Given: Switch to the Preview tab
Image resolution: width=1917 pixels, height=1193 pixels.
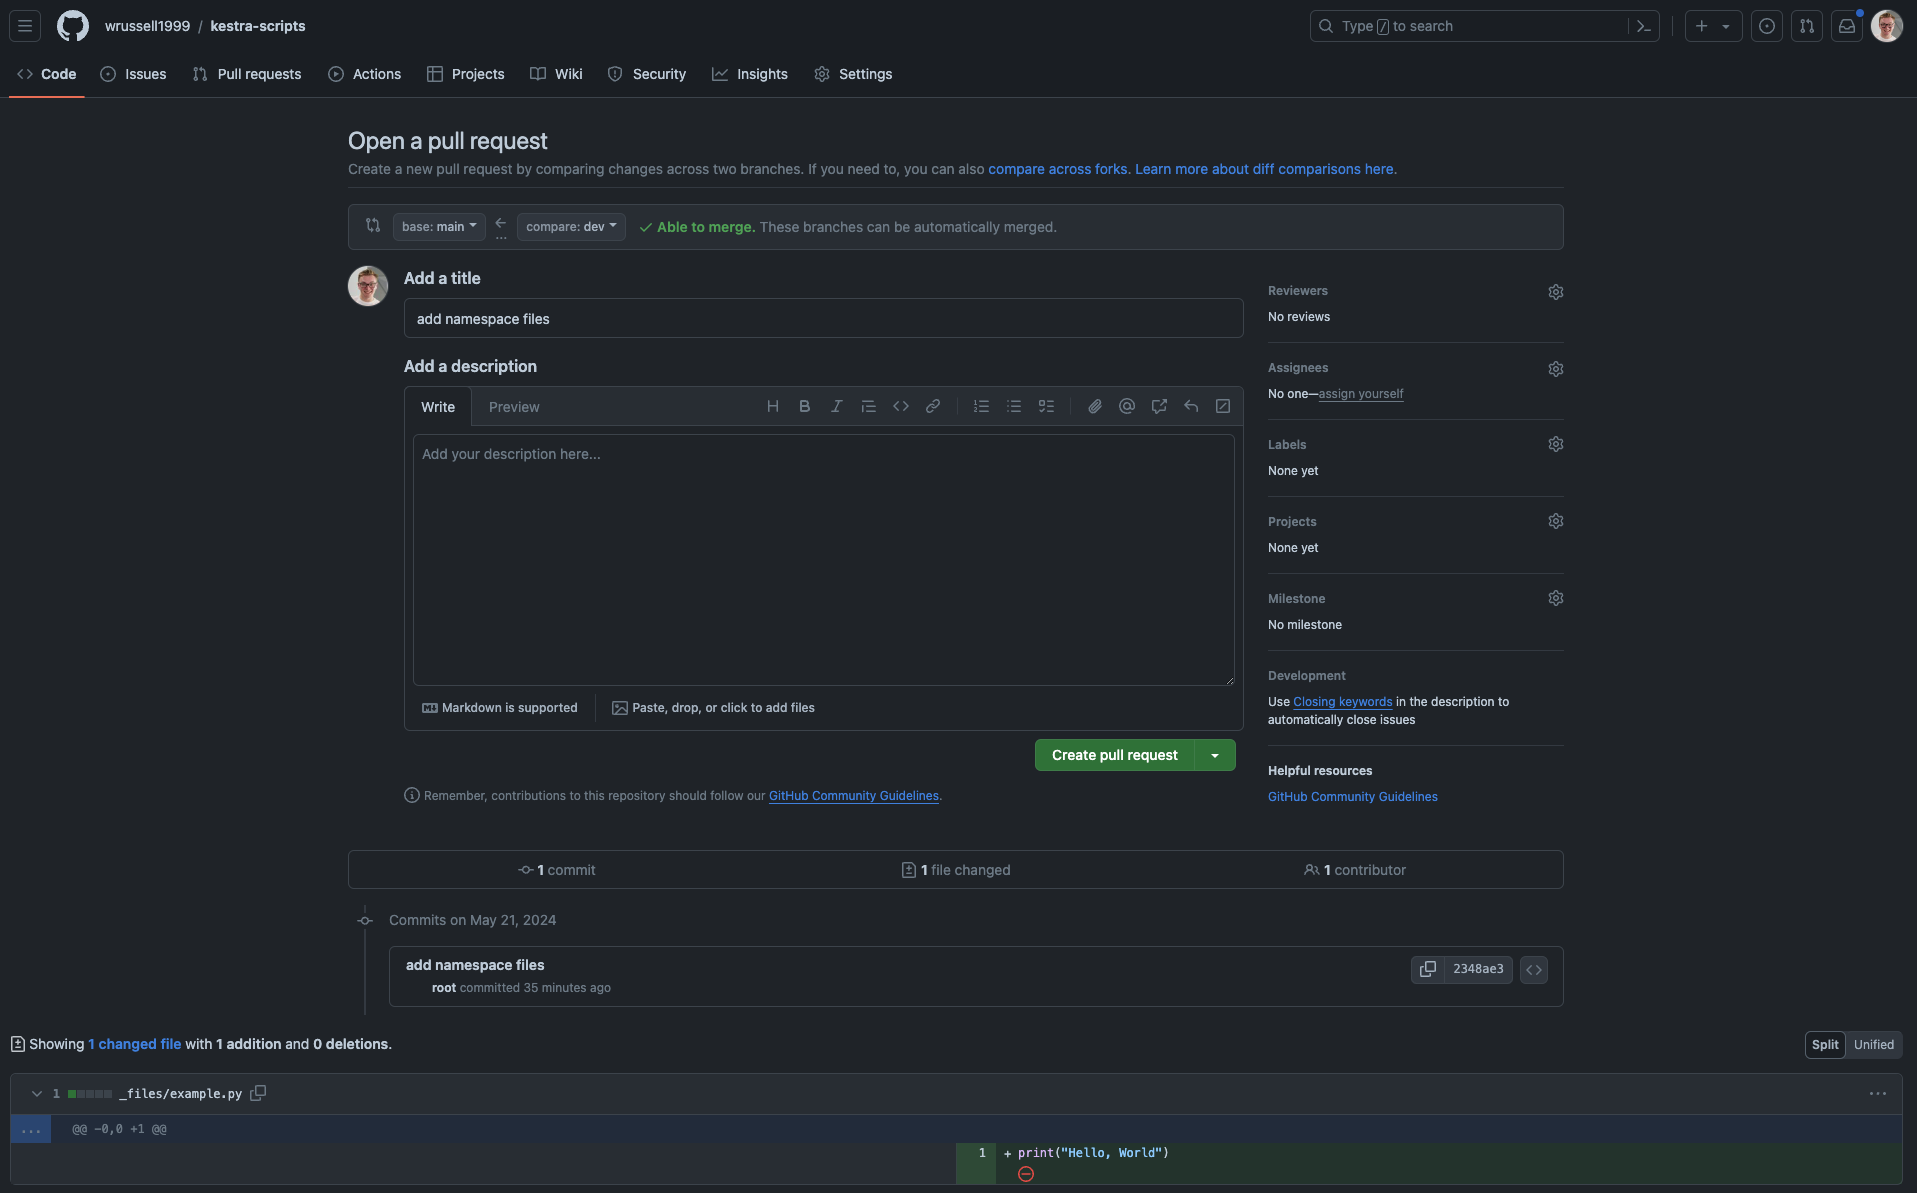Looking at the screenshot, I should pos(514,407).
